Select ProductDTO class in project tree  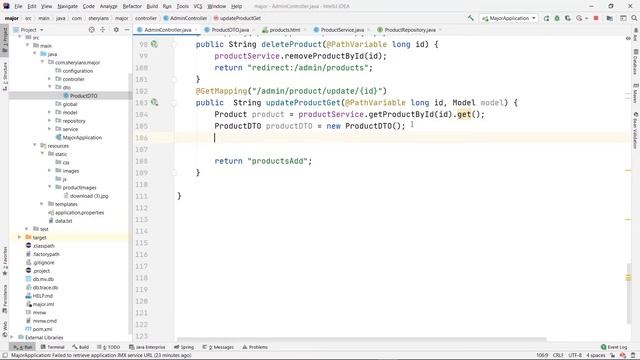[x=80, y=96]
